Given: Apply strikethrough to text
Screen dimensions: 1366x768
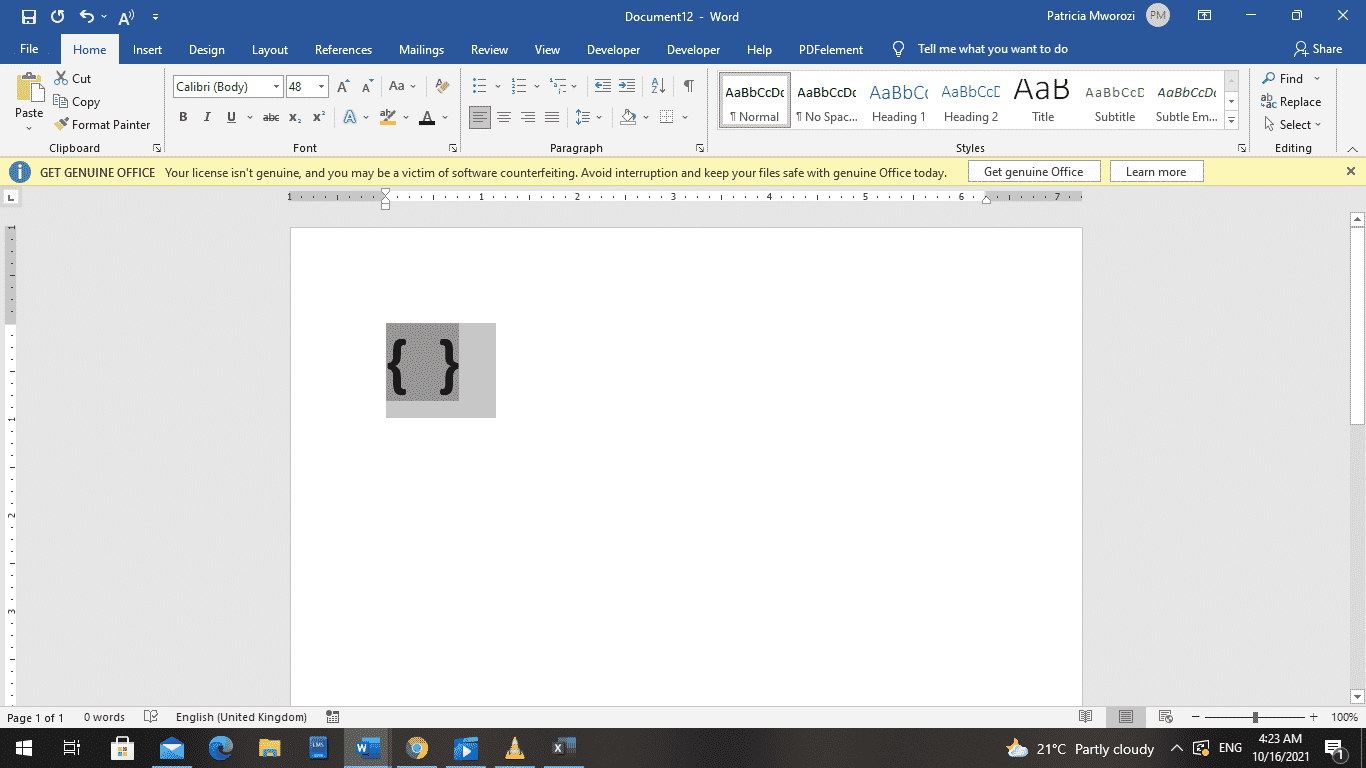Looking at the screenshot, I should 270,117.
